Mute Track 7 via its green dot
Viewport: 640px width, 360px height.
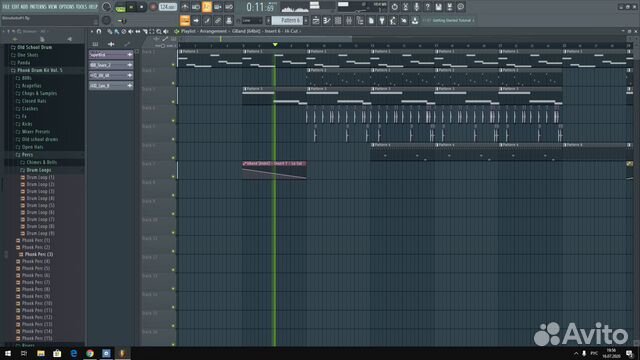pos(173,177)
